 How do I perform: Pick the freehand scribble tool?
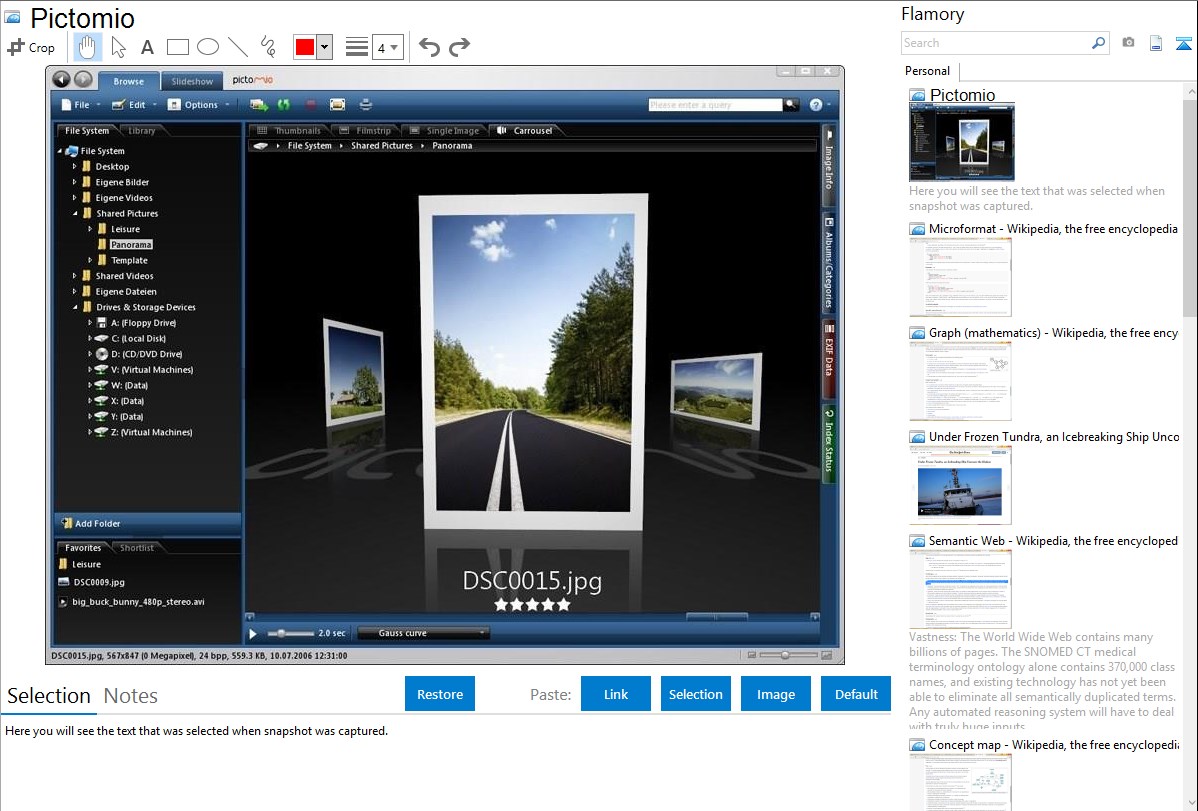point(267,47)
